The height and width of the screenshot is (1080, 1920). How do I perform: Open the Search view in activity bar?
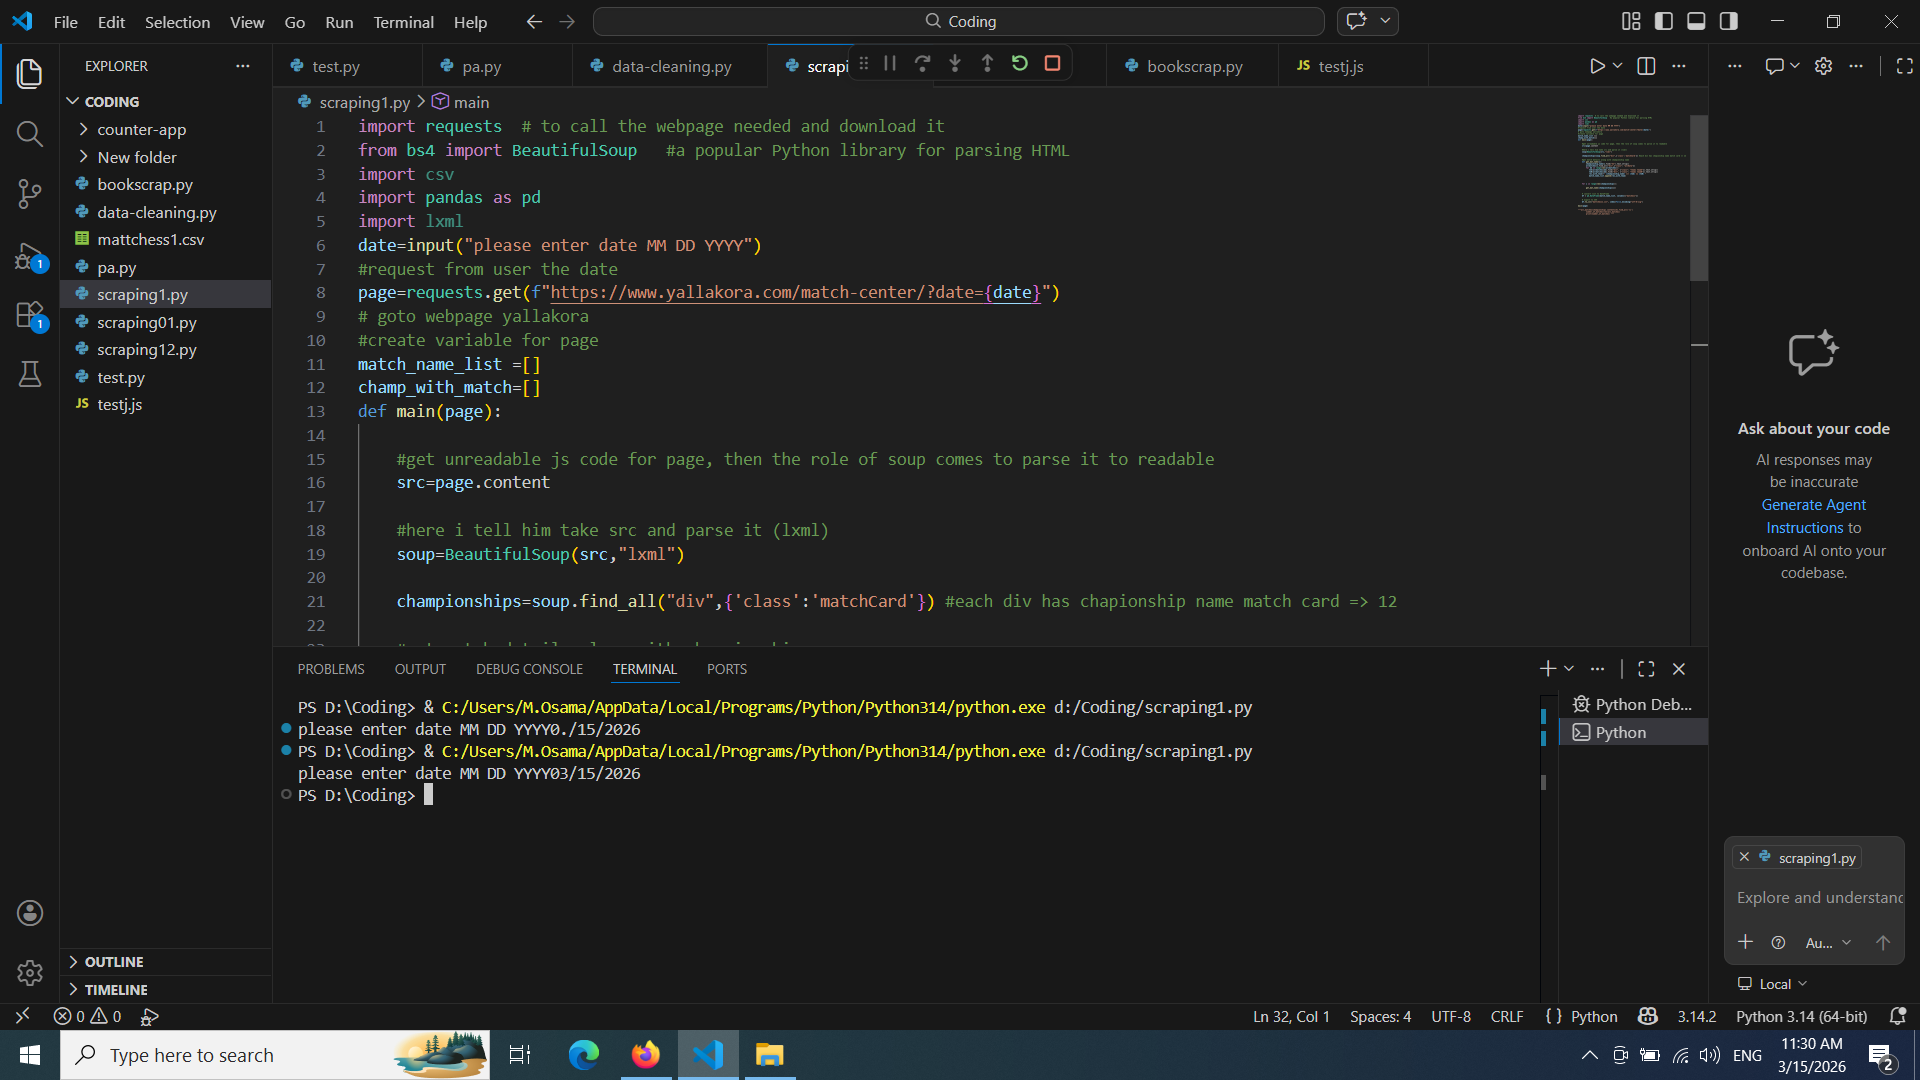click(30, 134)
